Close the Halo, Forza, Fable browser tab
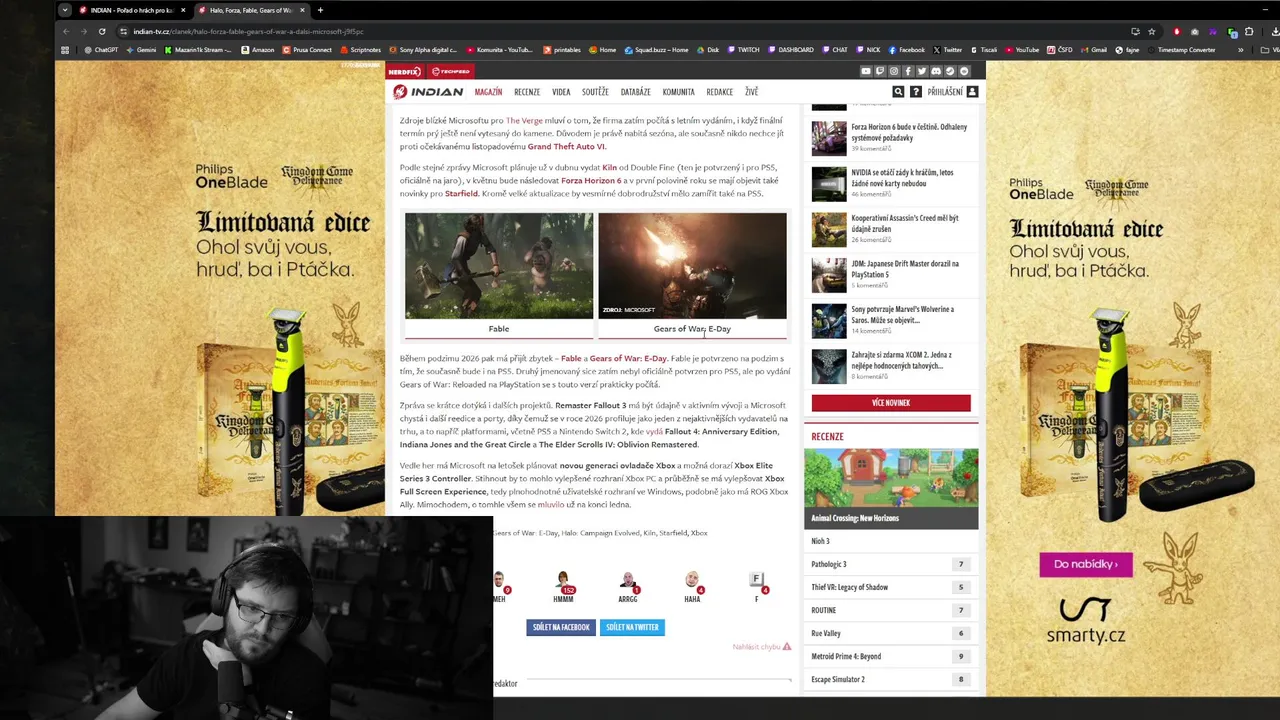The height and width of the screenshot is (720, 1280). coord(302,10)
